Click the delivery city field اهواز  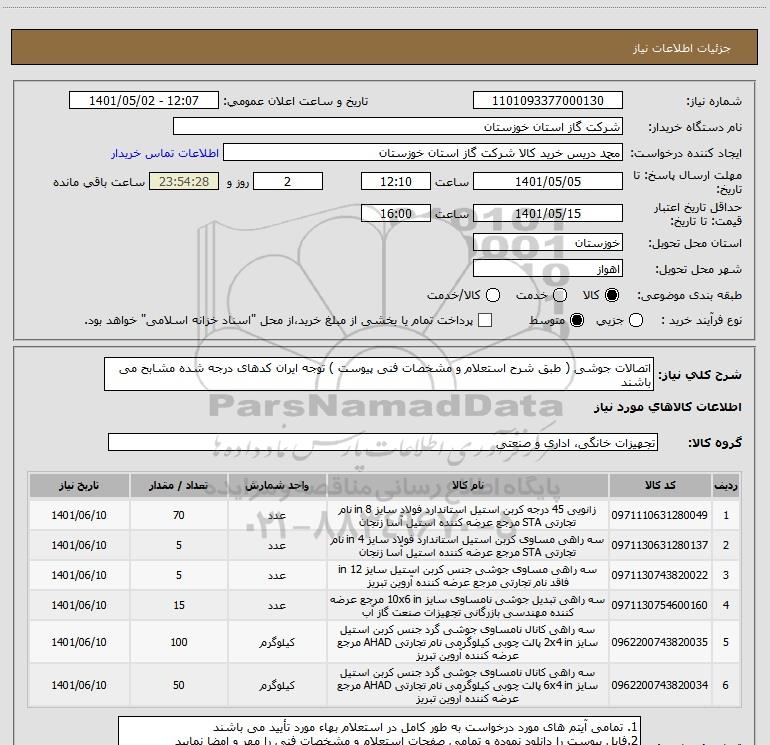pyautogui.click(x=548, y=269)
